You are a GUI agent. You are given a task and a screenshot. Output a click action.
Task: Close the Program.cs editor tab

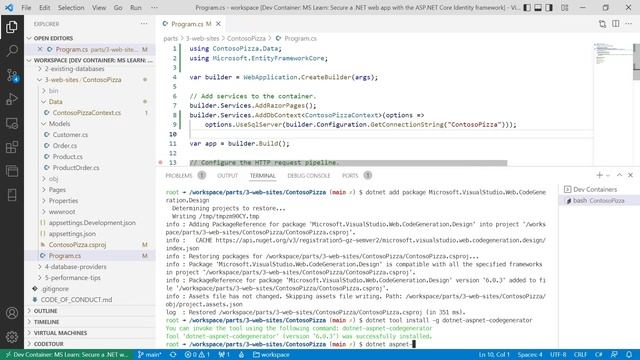point(218,24)
